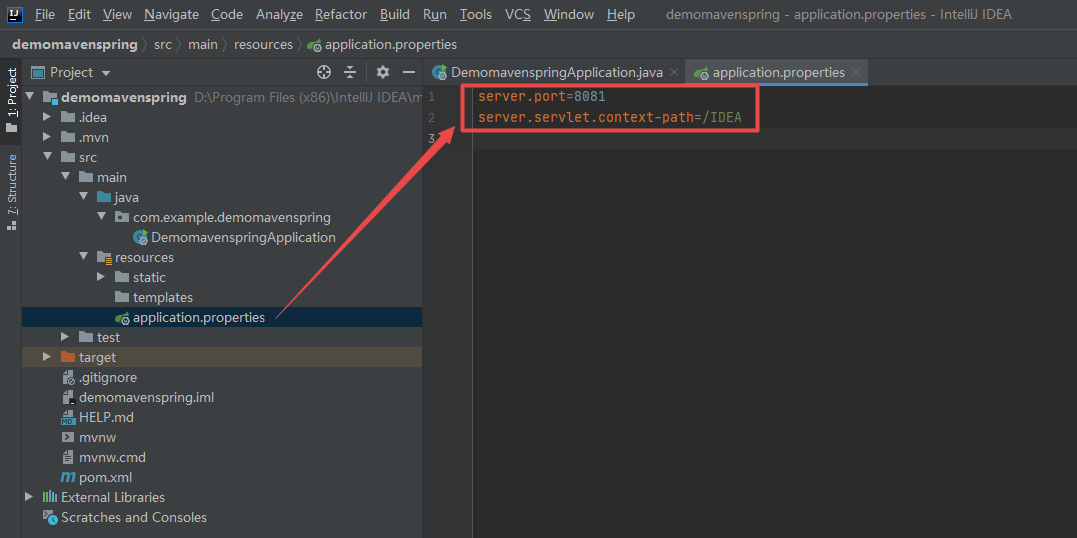1077x538 pixels.
Task: Expand the .idea folder
Action: point(47,117)
